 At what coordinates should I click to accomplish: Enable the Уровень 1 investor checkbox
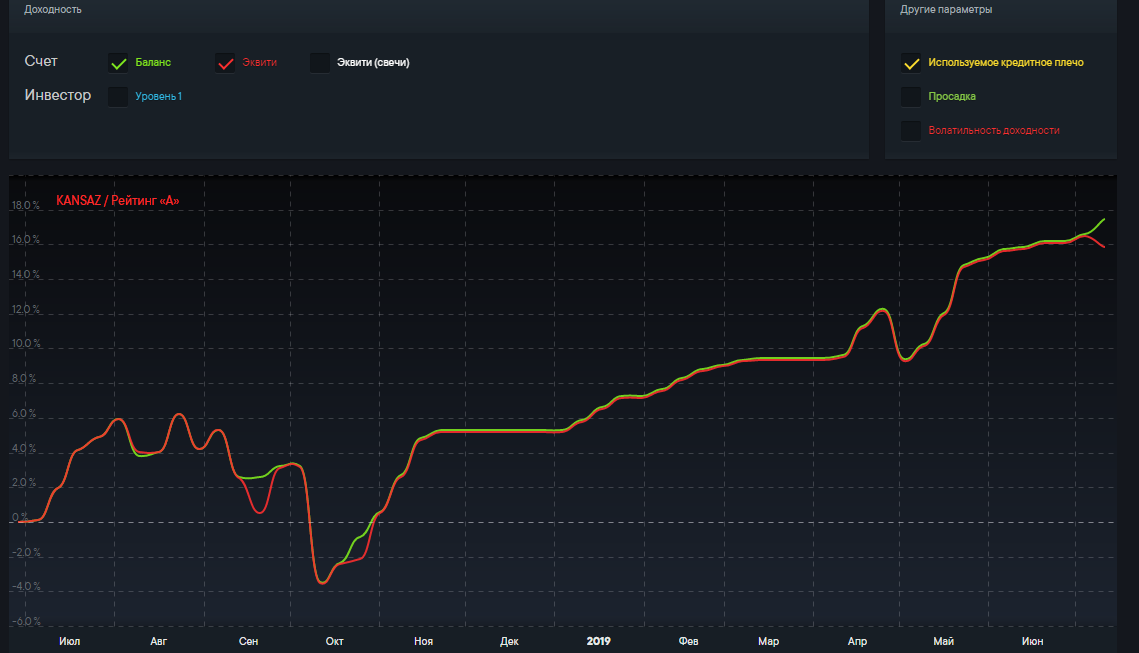[118, 97]
